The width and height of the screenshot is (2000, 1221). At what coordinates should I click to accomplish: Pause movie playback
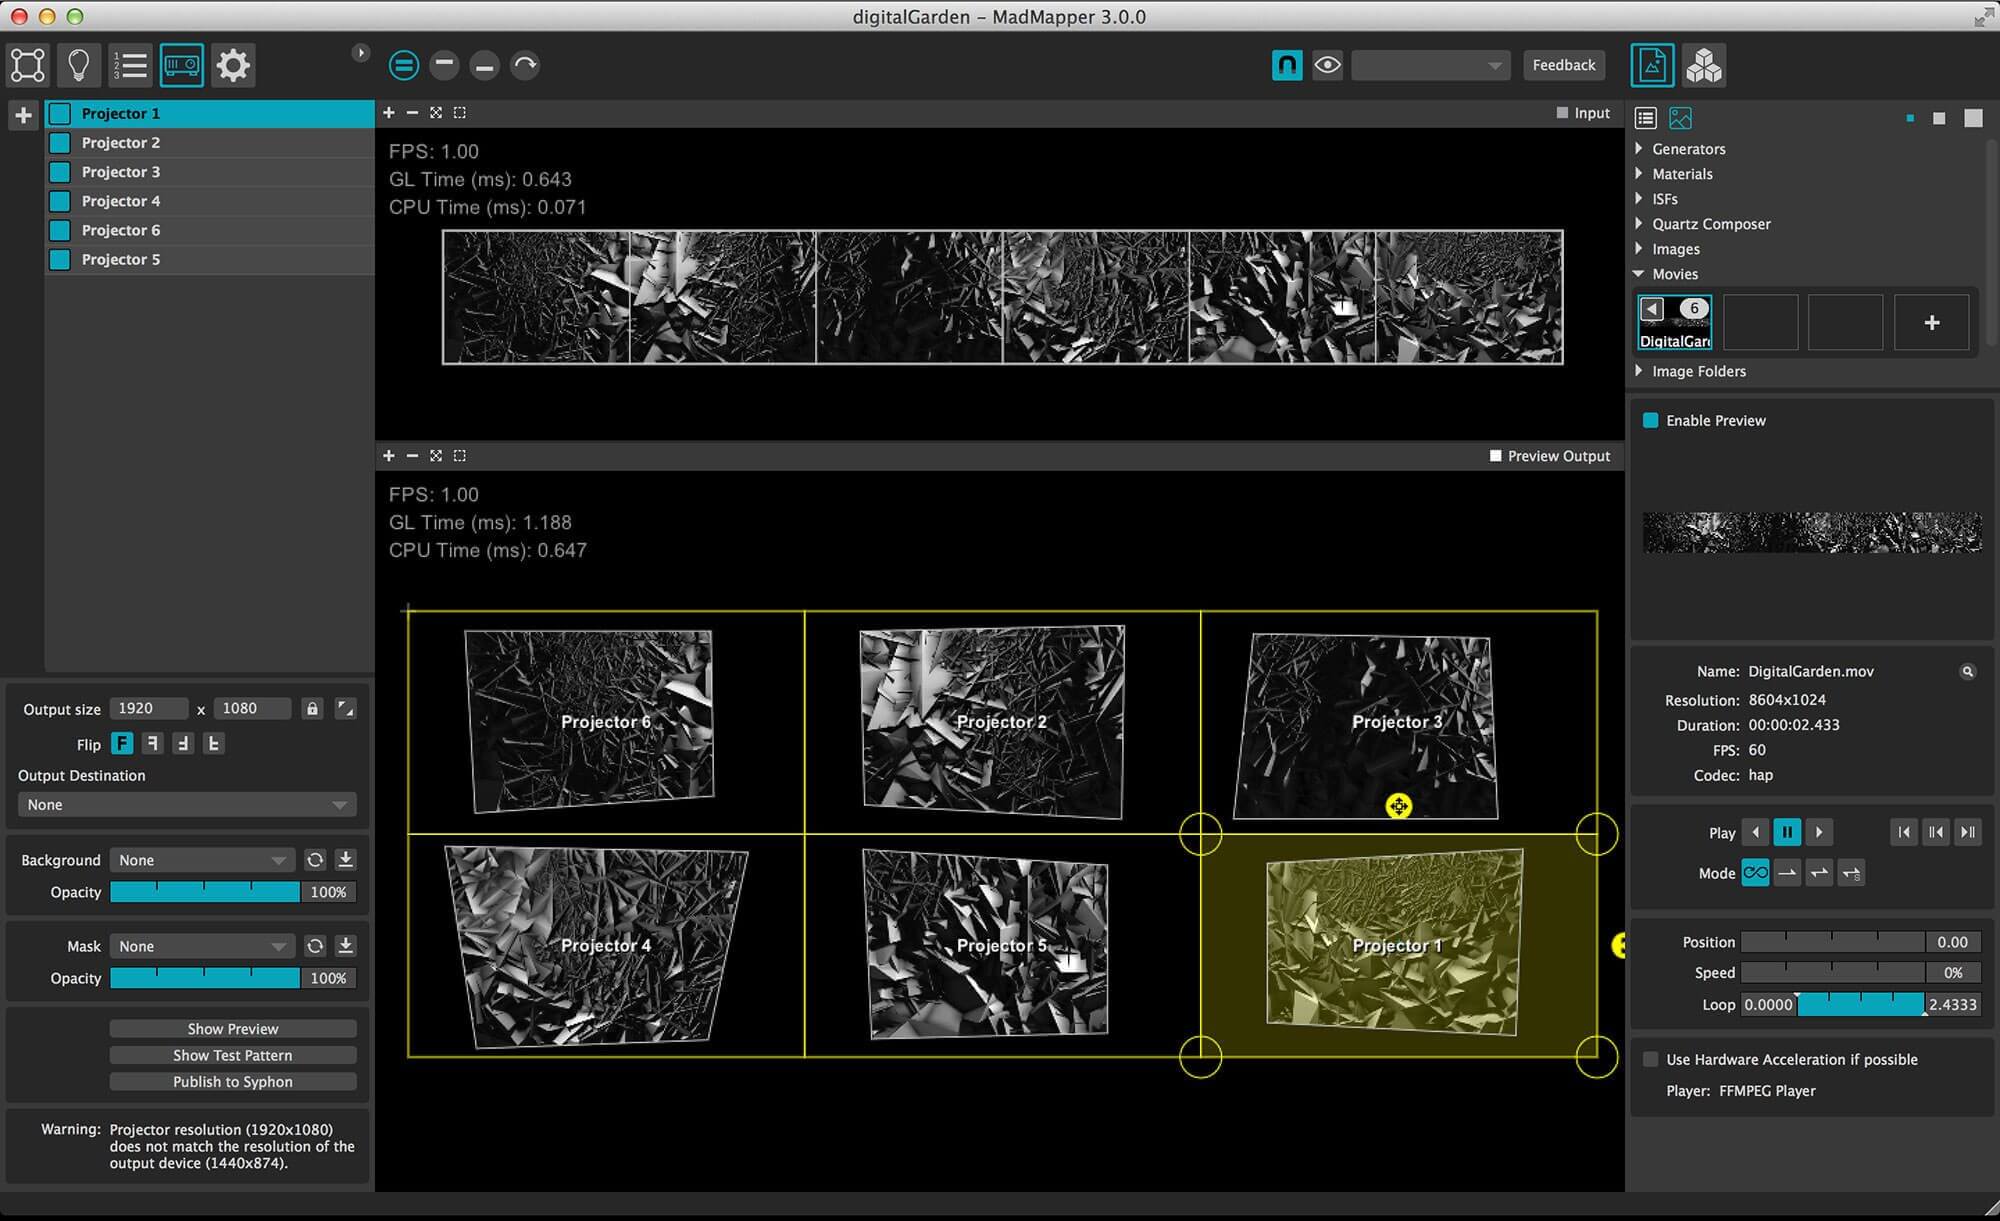pyautogui.click(x=1787, y=832)
